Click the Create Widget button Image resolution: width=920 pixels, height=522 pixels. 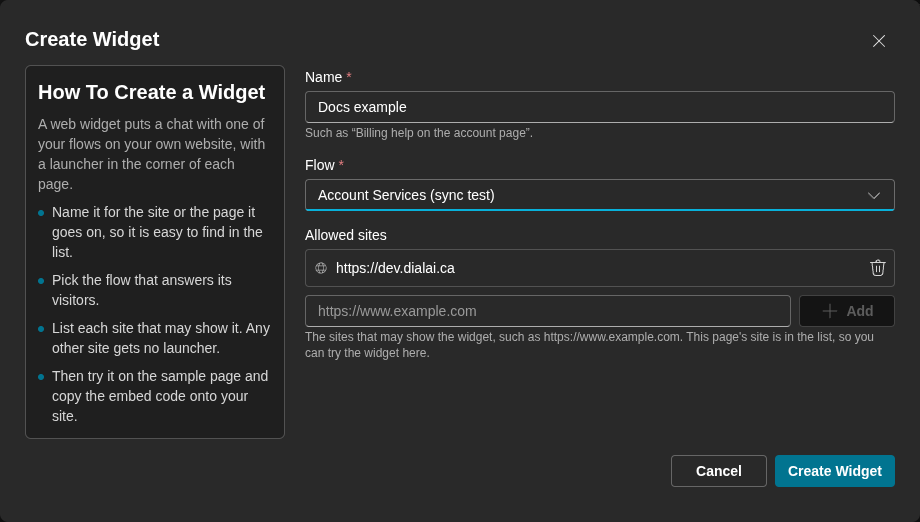click(x=834, y=471)
